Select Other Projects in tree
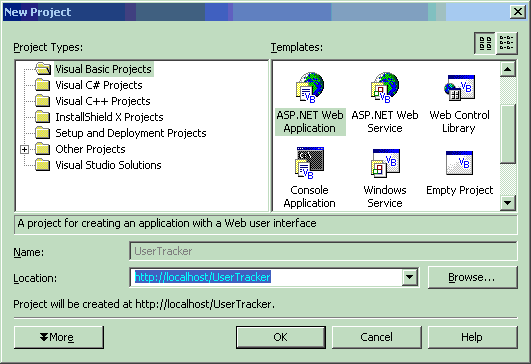The height and width of the screenshot is (364, 531). 90,149
